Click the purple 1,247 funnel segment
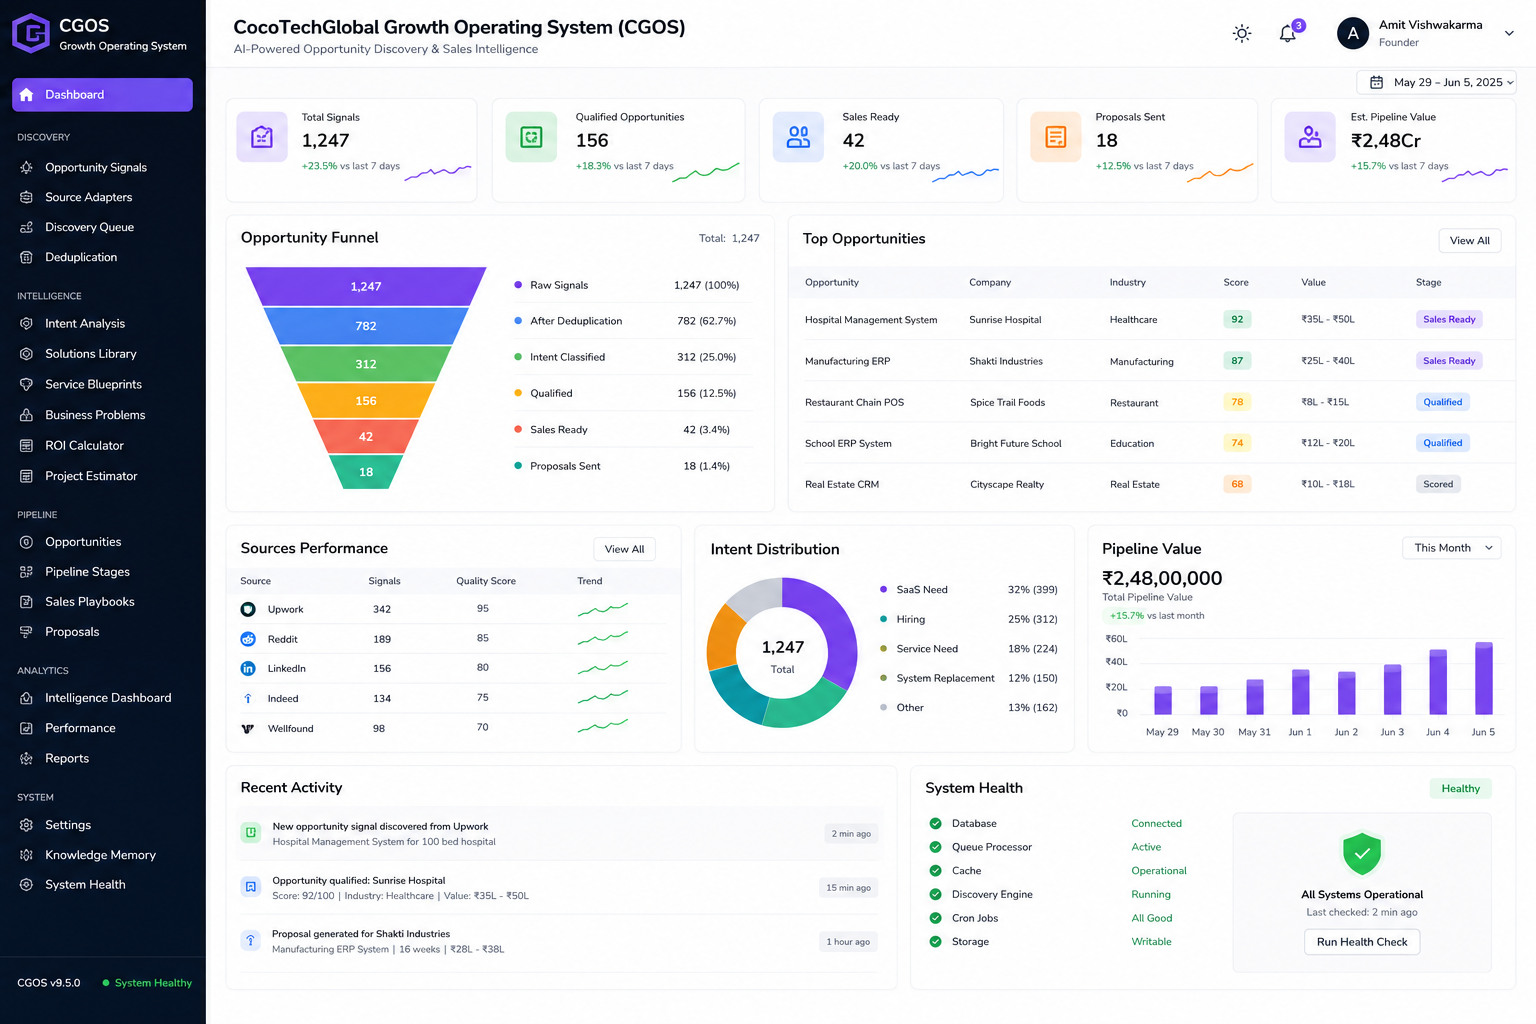This screenshot has width=1536, height=1024. coord(366,286)
